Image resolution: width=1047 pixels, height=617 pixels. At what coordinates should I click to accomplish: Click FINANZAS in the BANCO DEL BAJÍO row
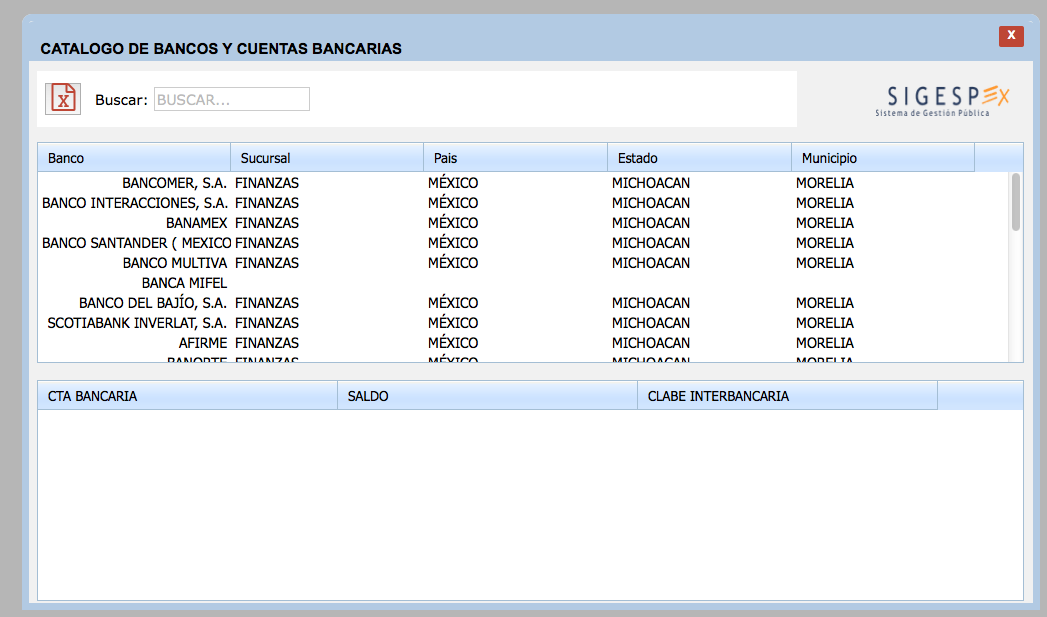tap(267, 303)
